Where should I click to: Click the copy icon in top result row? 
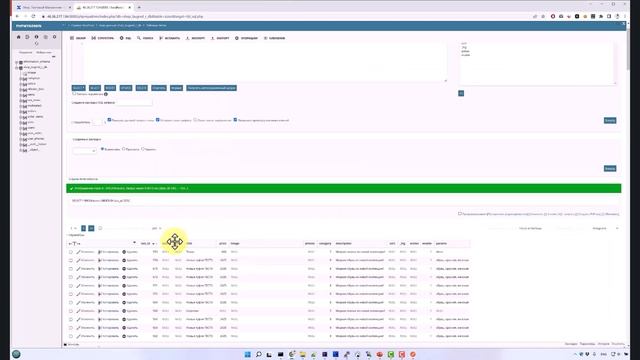click(100, 252)
